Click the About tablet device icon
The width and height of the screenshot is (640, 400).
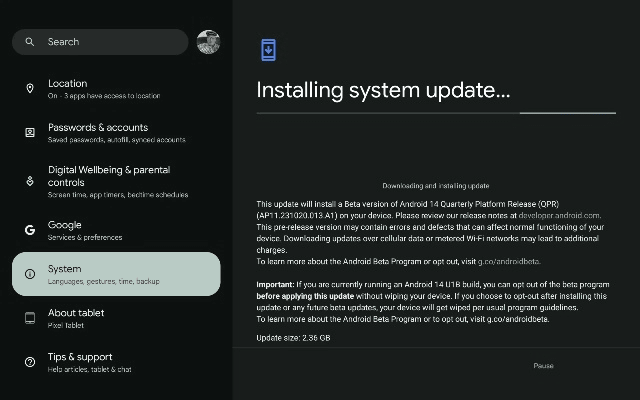30,318
